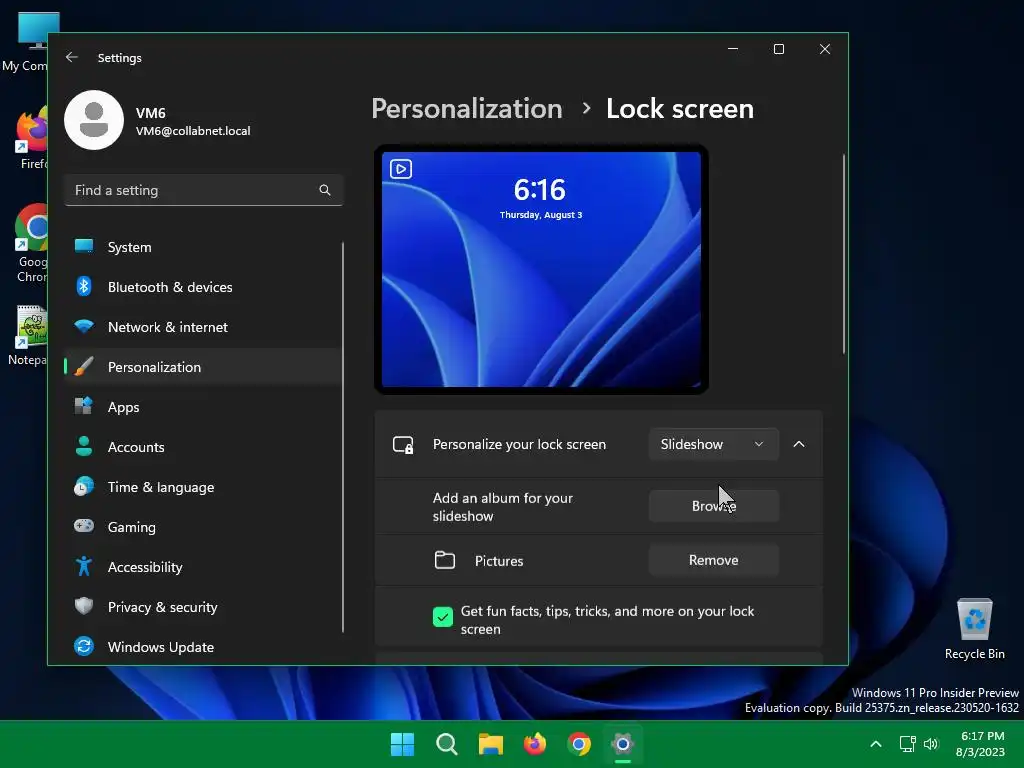This screenshot has width=1024, height=768.
Task: Open the Slideshow dropdown
Action: pyautogui.click(x=714, y=444)
